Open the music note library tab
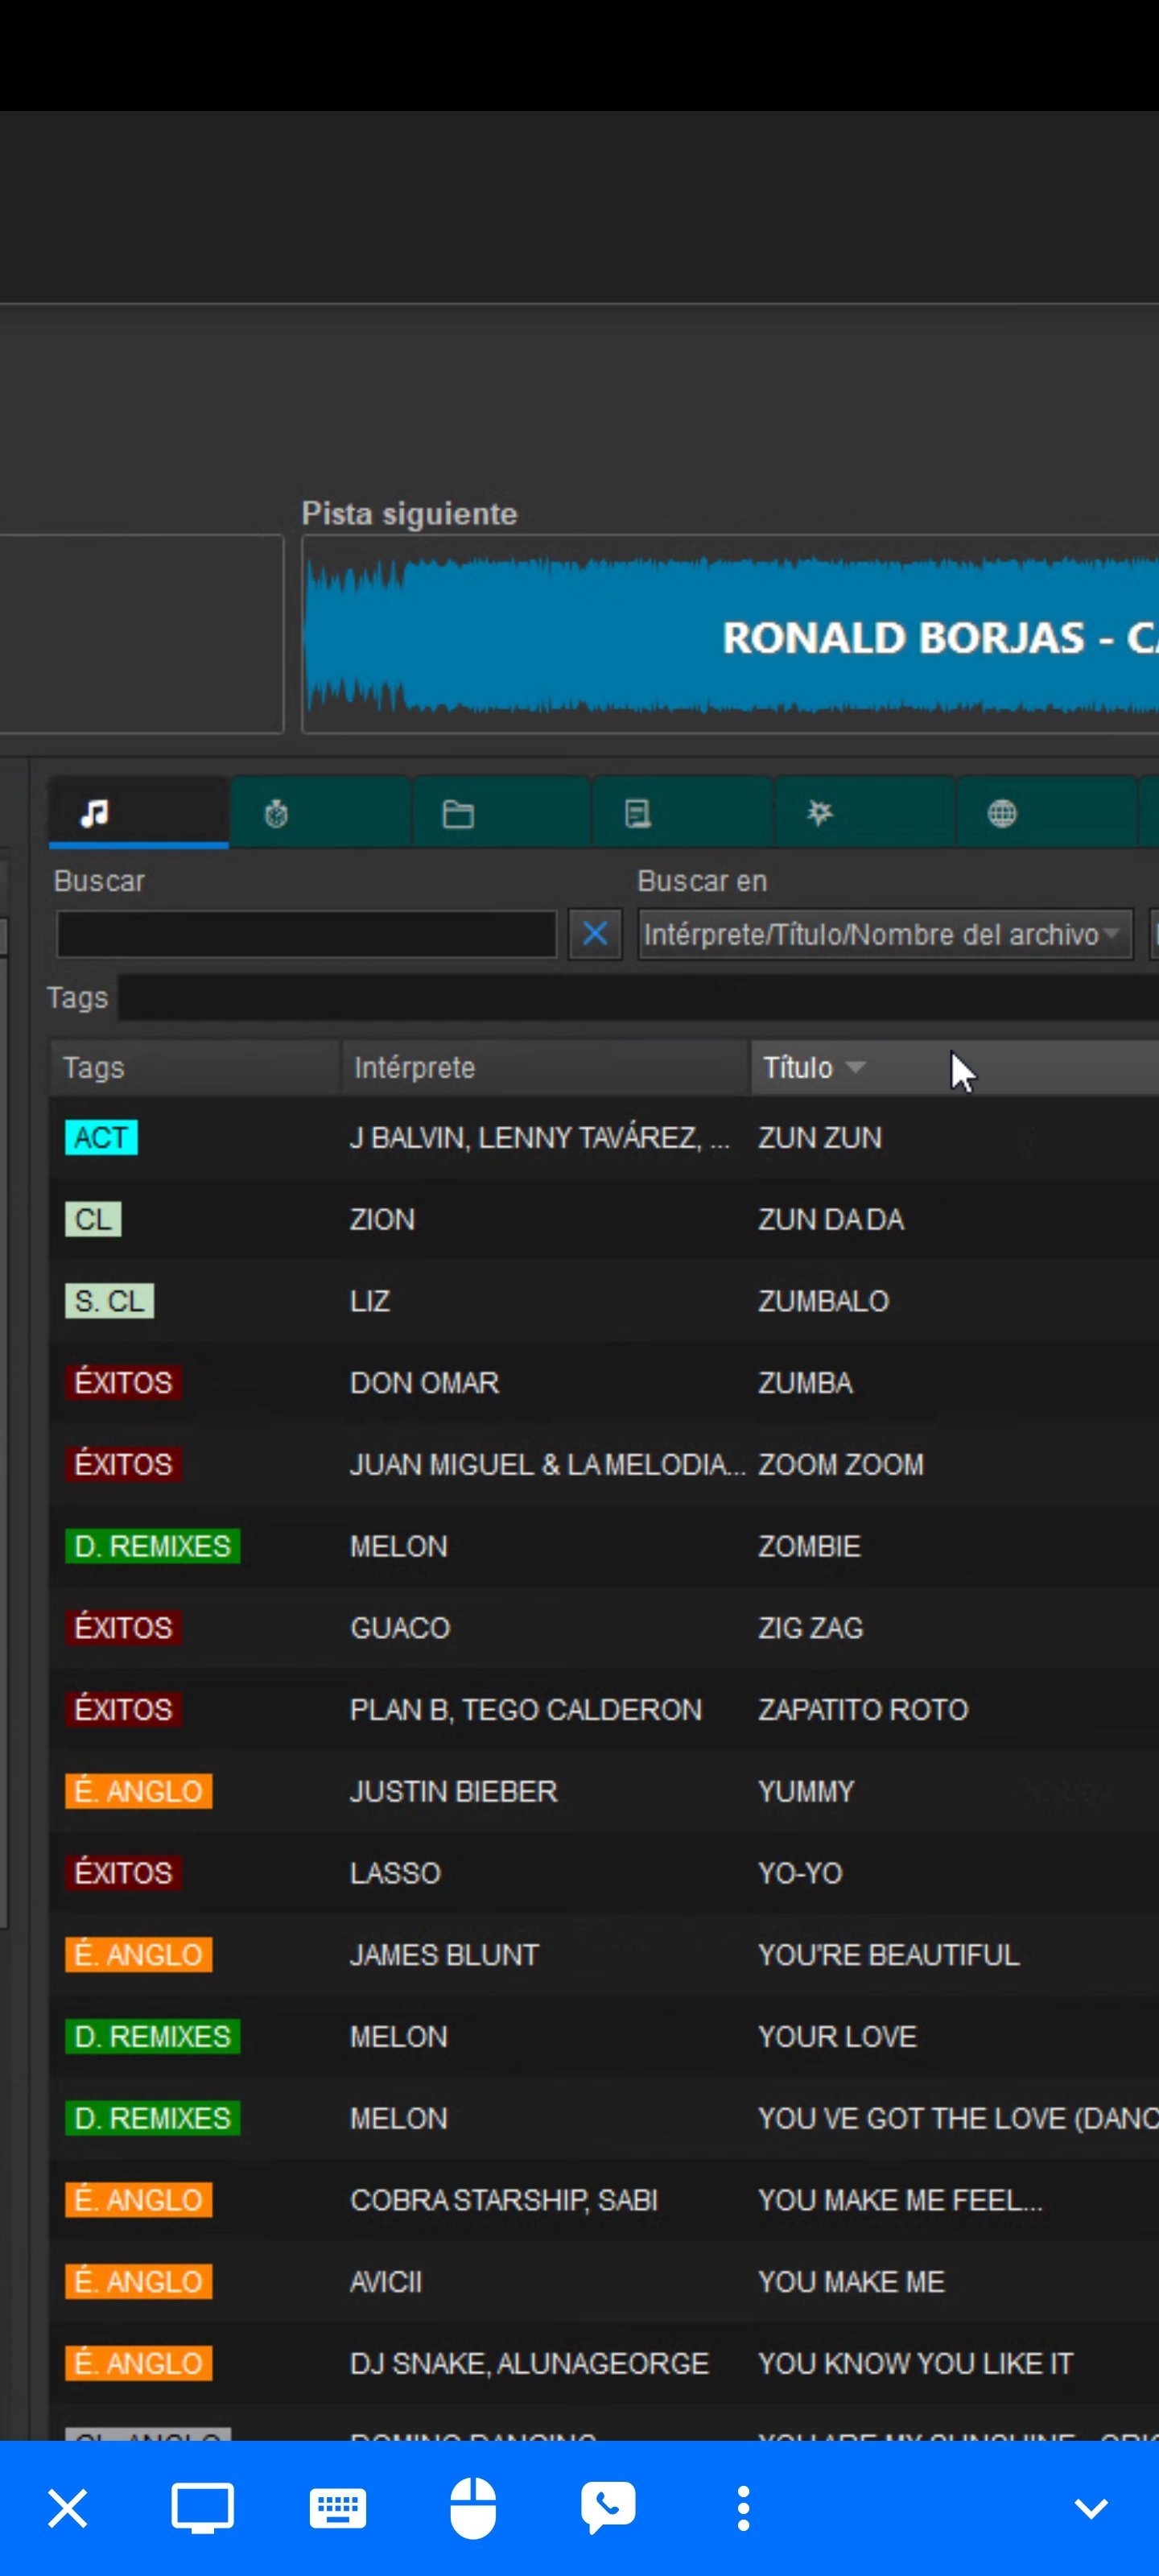This screenshot has height=2576, width=1159. (138, 813)
